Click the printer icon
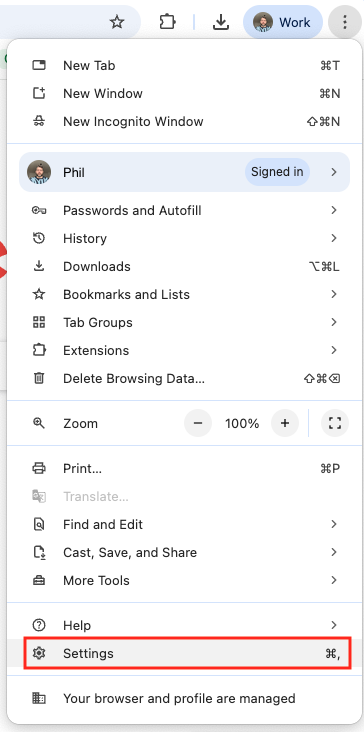The width and height of the screenshot is (364, 732). [x=39, y=468]
